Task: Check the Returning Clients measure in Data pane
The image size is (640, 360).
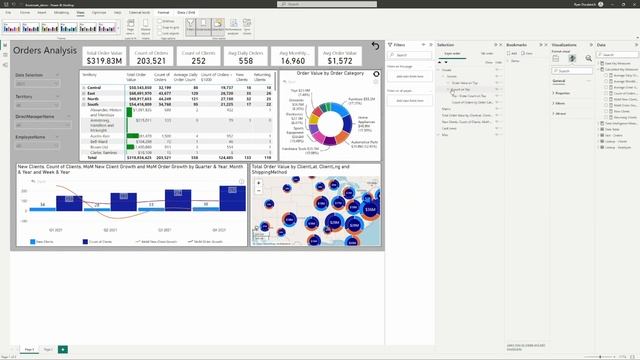Action: (x=606, y=117)
